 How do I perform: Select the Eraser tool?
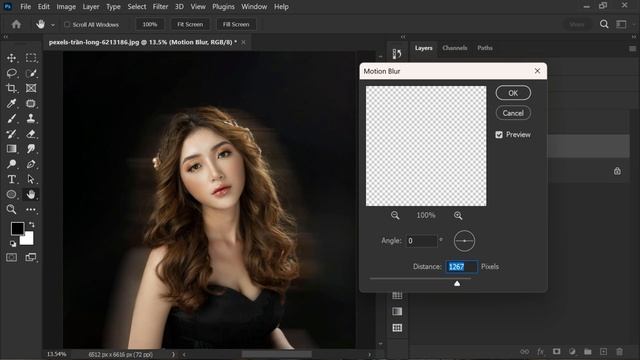[31, 134]
